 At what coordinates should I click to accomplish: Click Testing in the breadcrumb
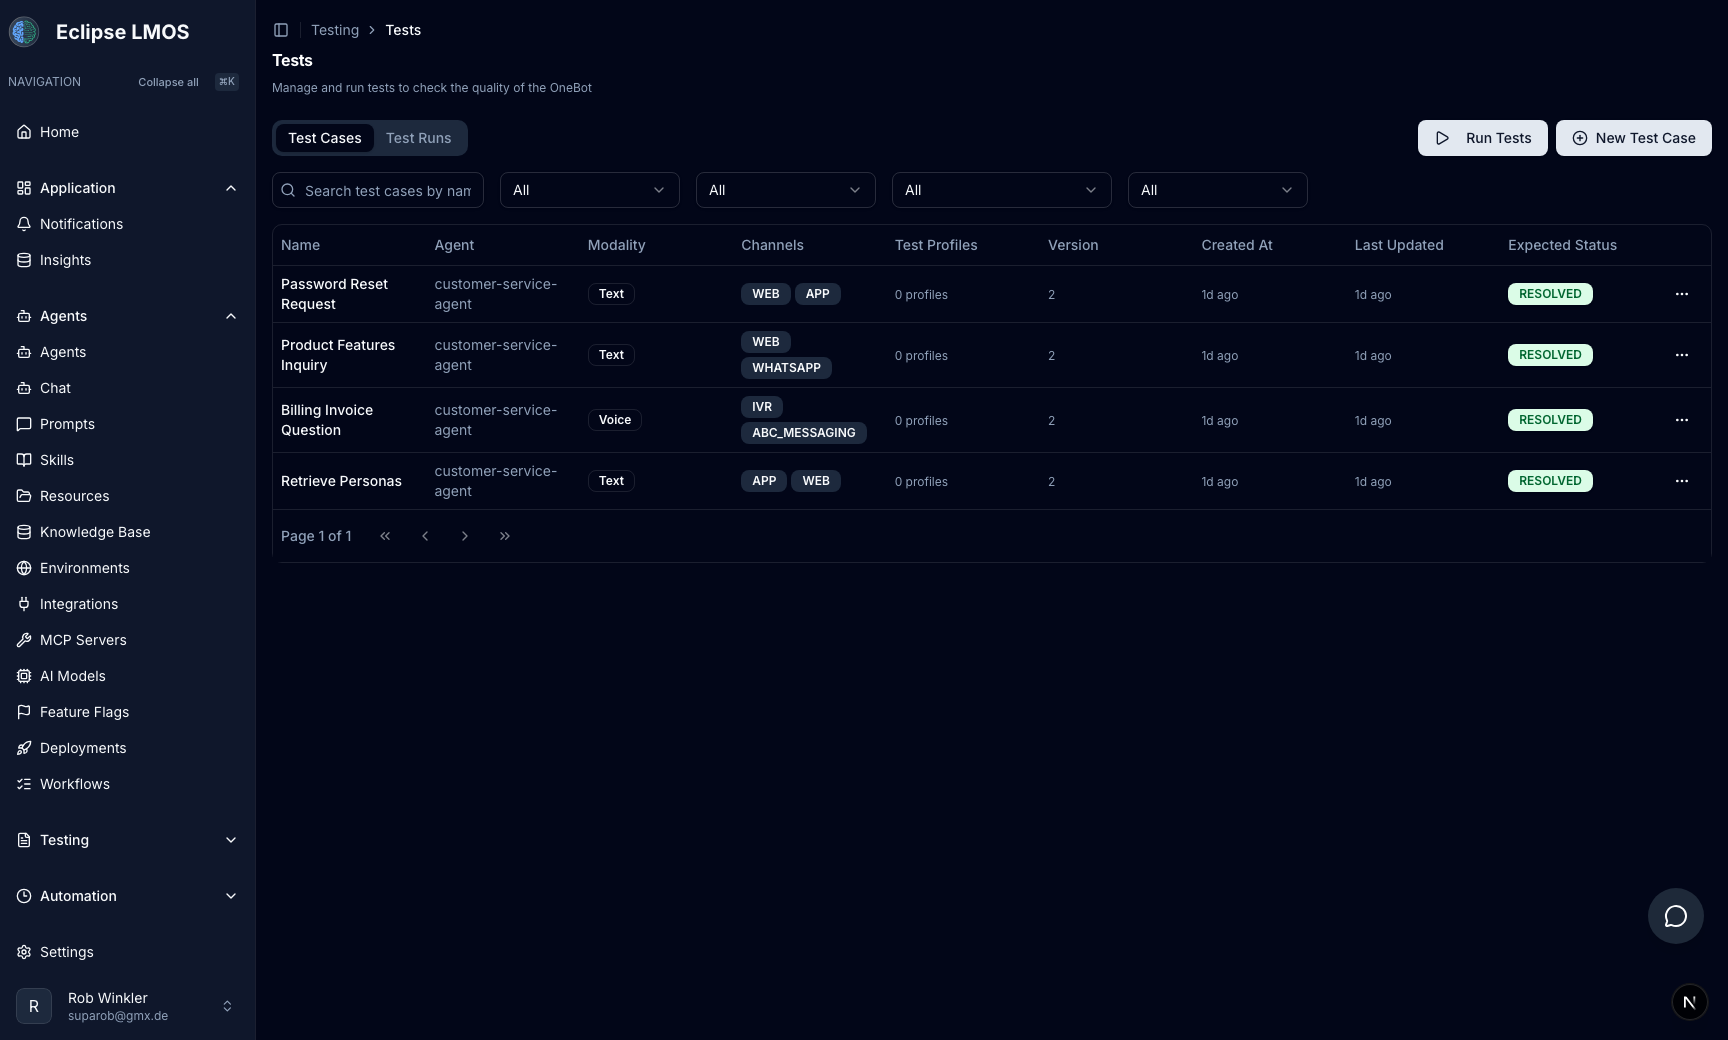tap(335, 30)
